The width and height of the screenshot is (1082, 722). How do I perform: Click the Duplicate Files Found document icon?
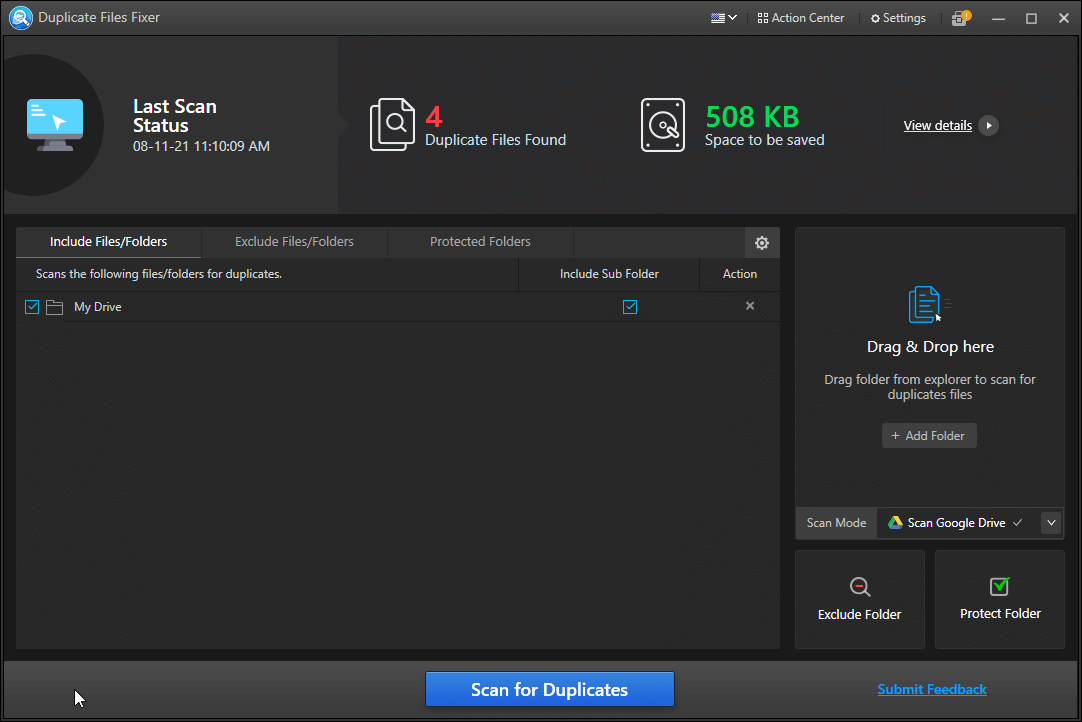(393, 124)
